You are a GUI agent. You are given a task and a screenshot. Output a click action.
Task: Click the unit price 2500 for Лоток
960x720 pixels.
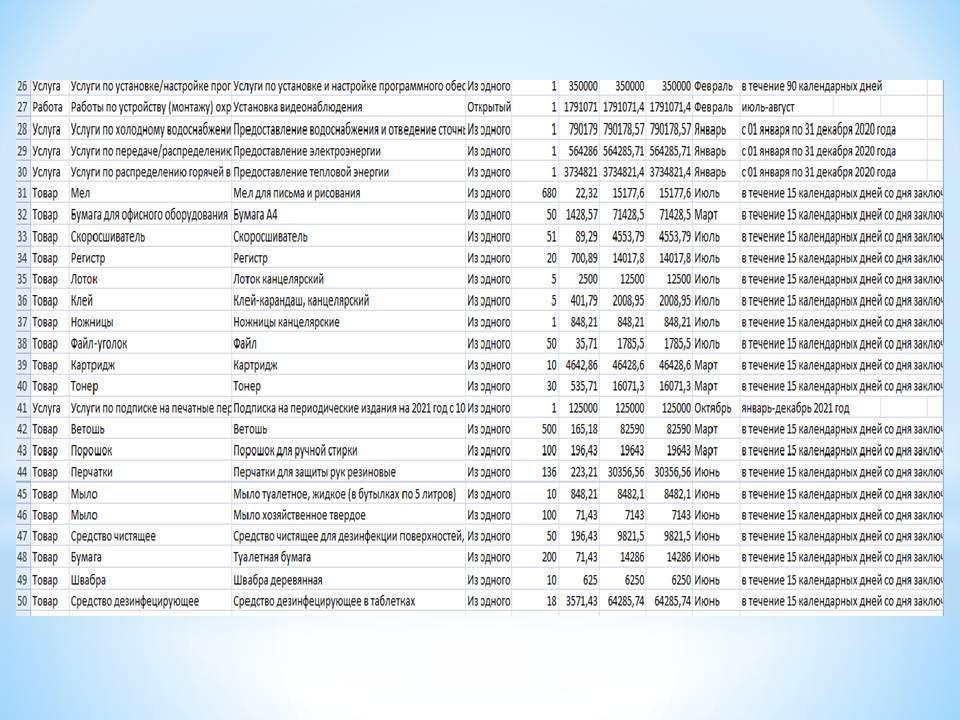coord(588,279)
